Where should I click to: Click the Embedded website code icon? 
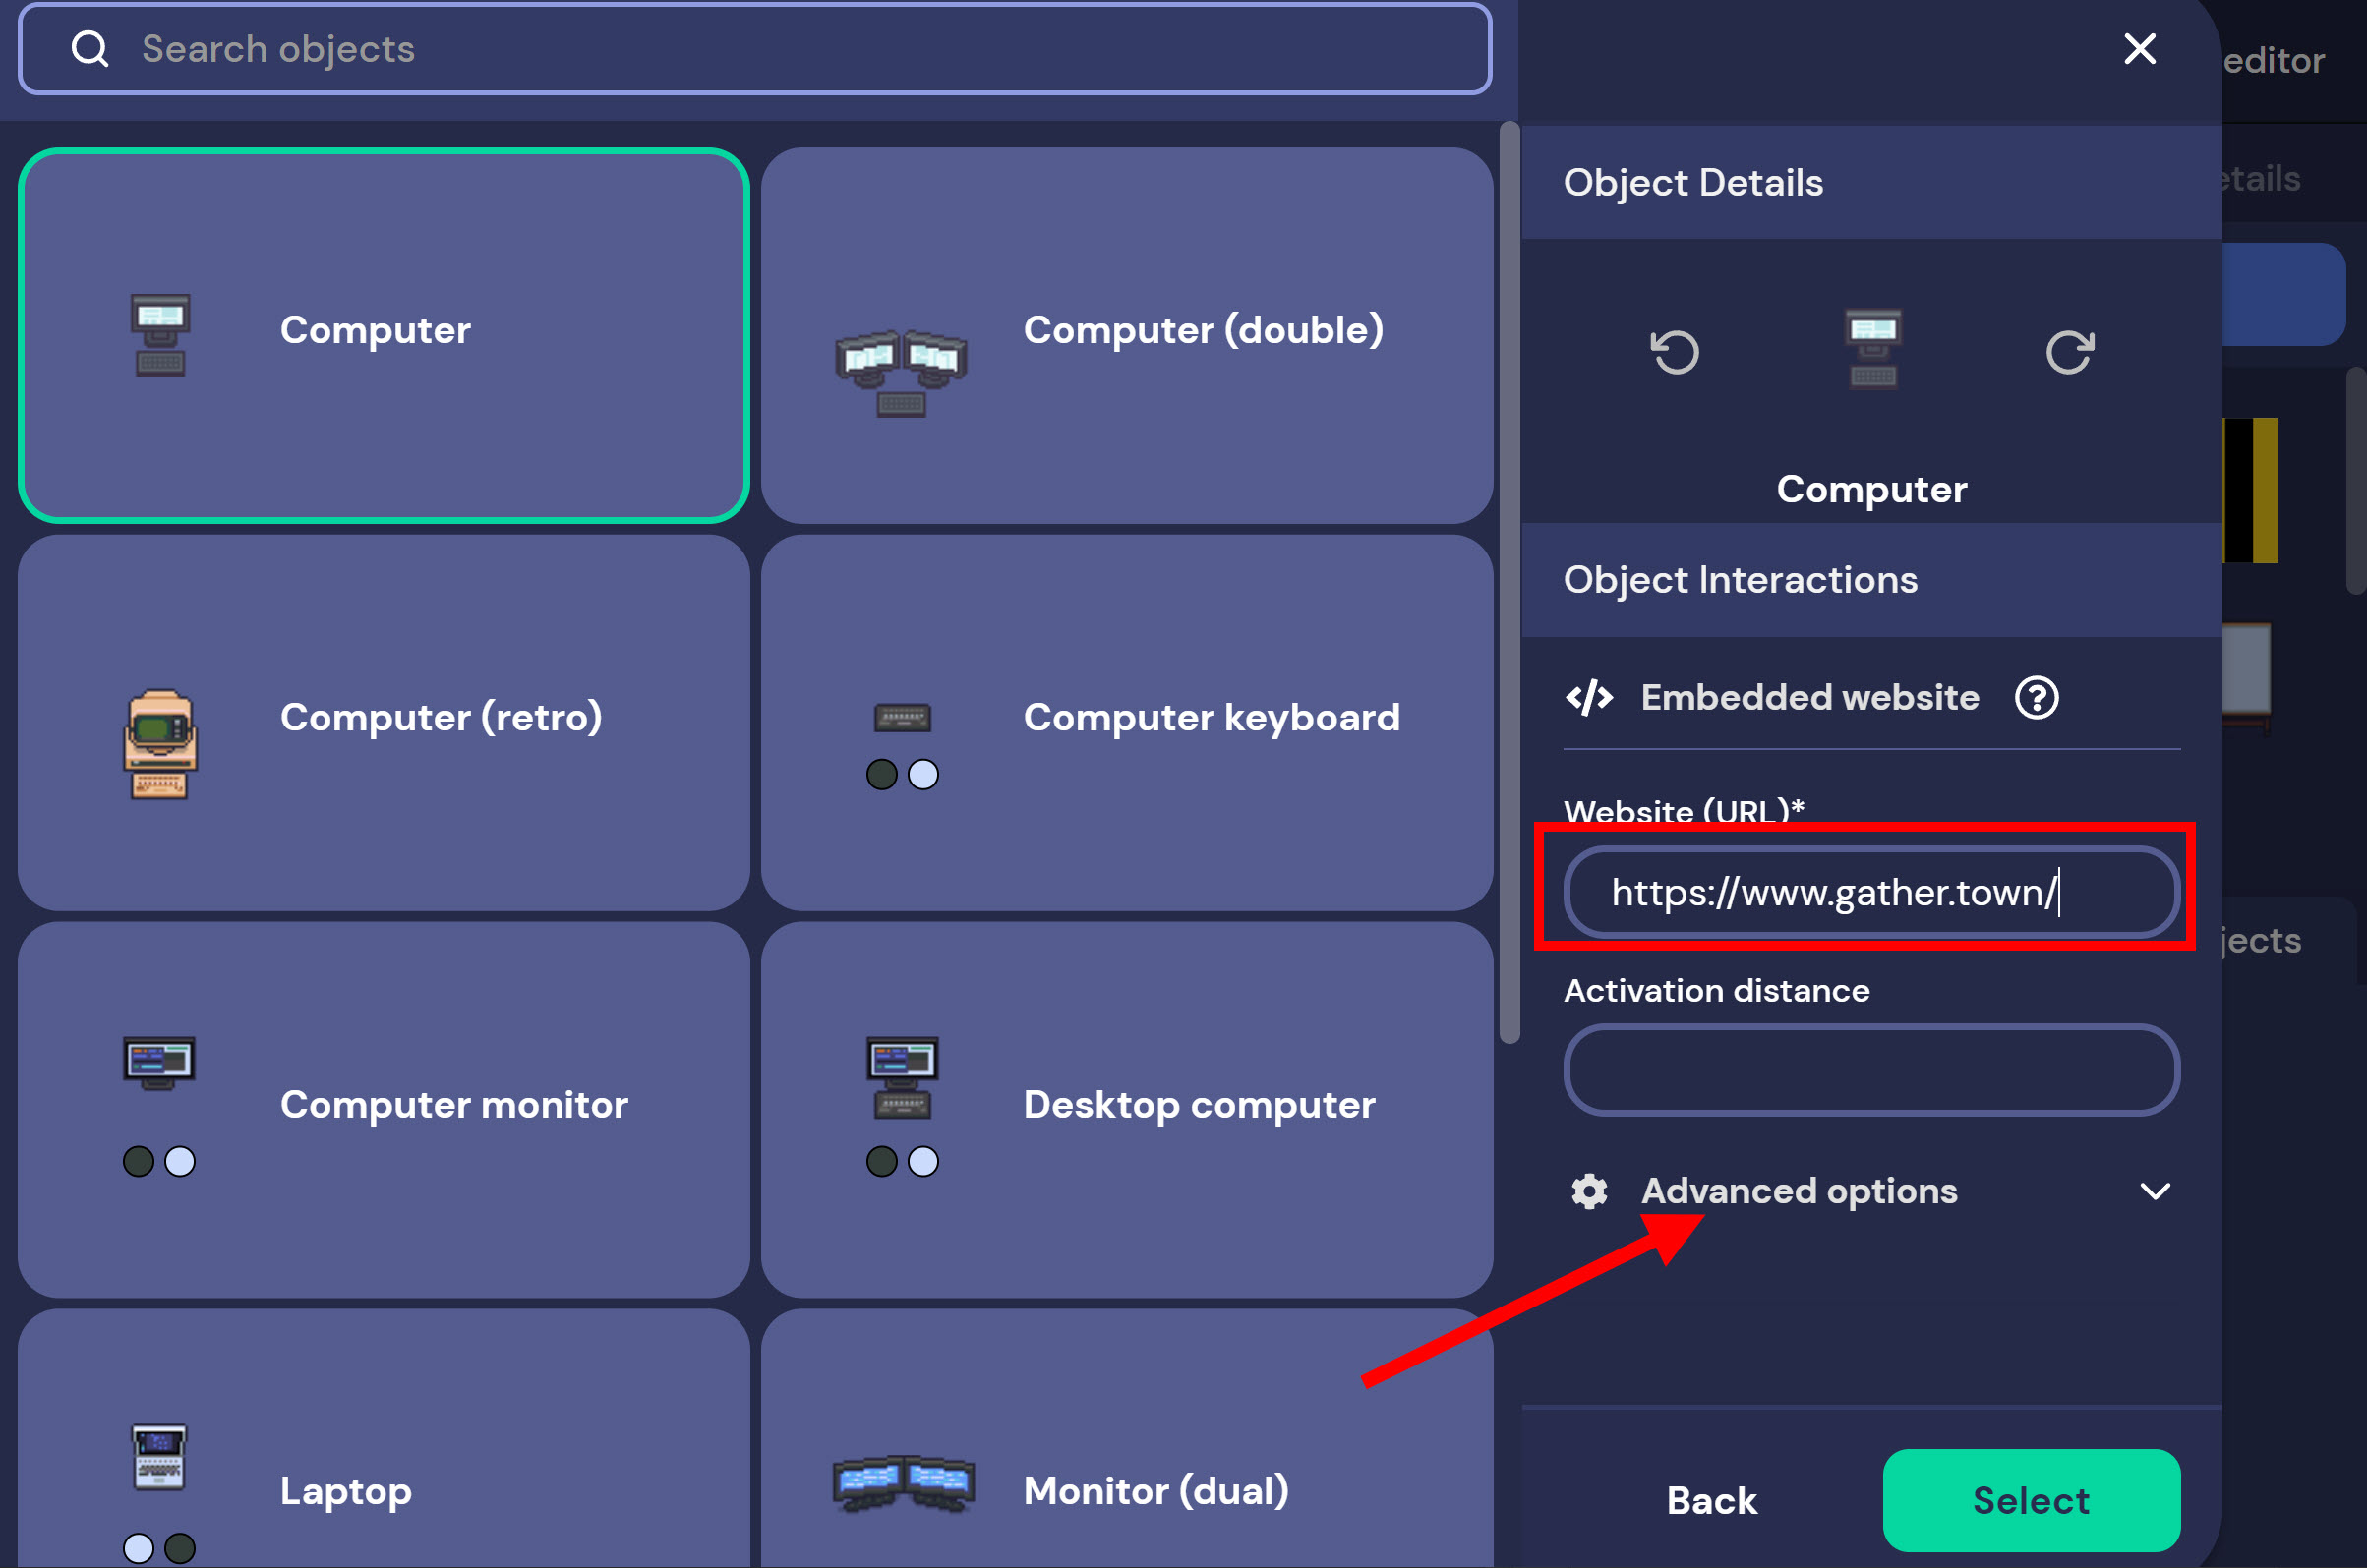click(x=1589, y=698)
